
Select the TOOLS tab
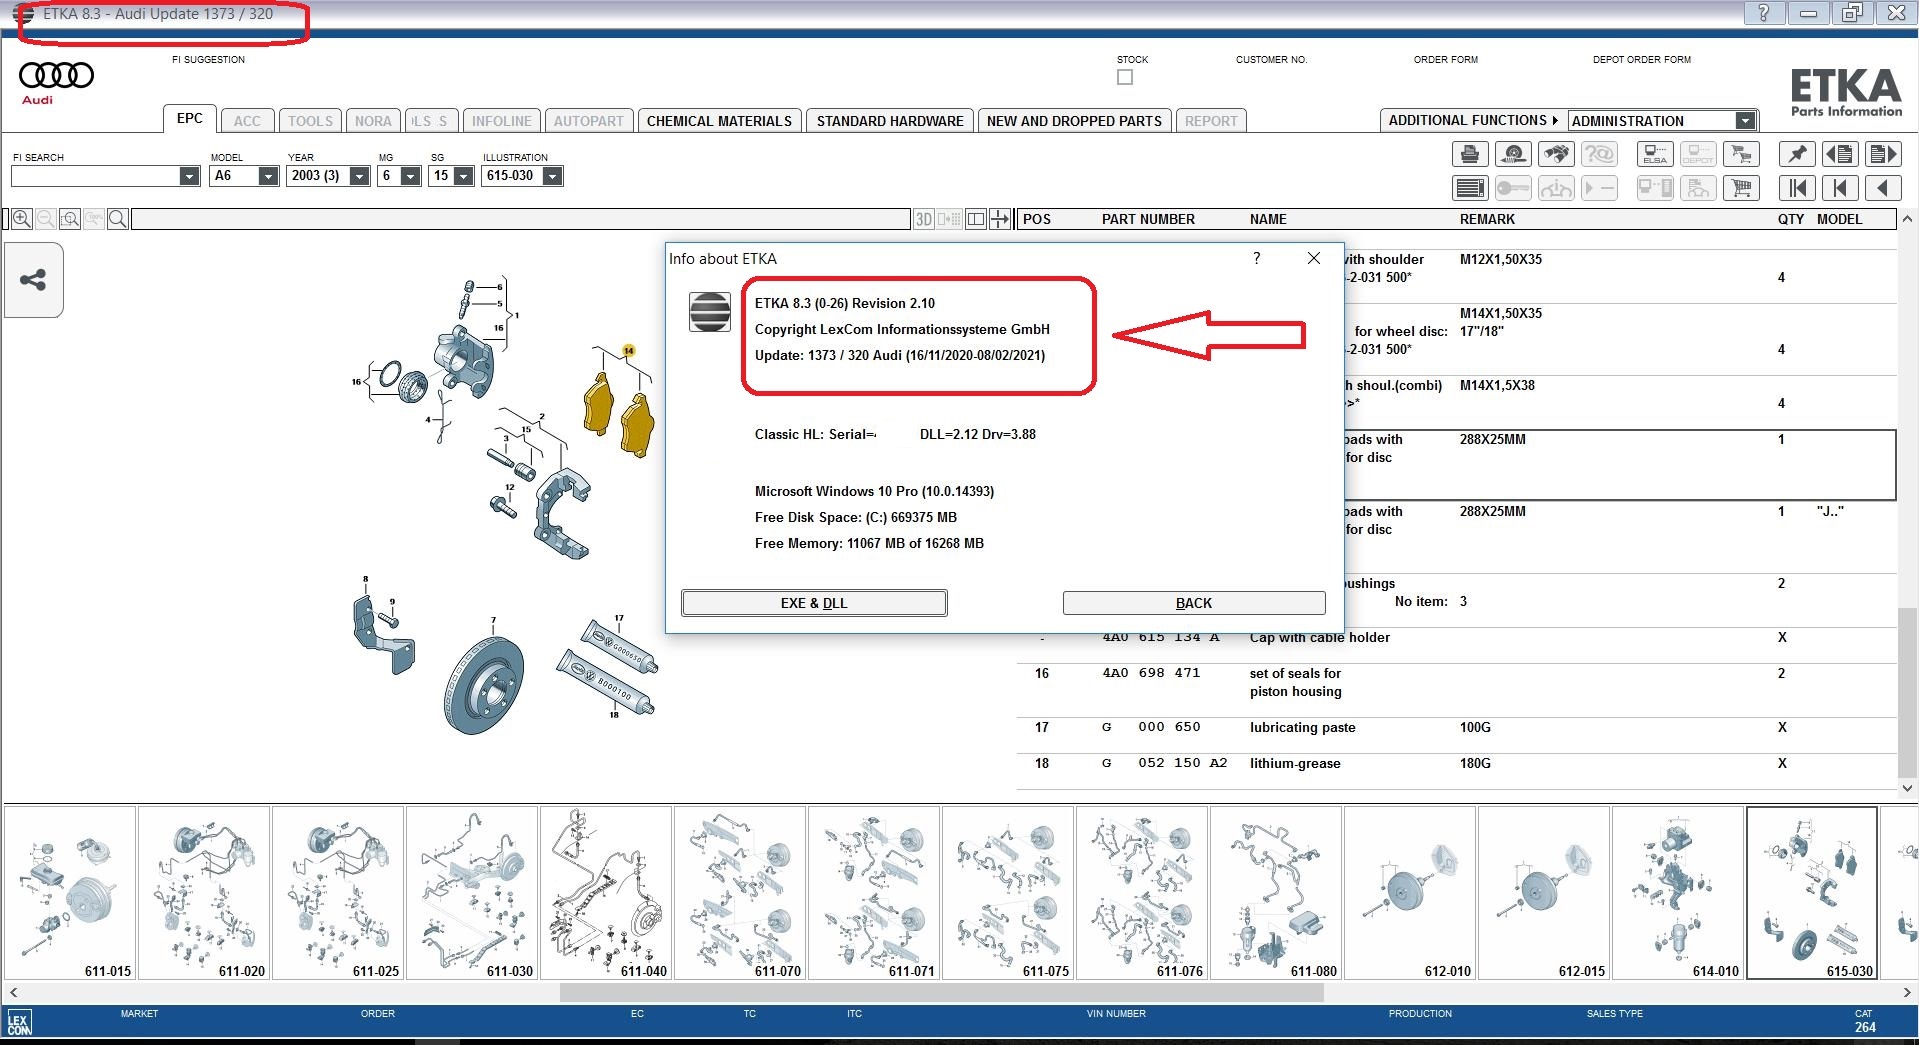point(310,121)
